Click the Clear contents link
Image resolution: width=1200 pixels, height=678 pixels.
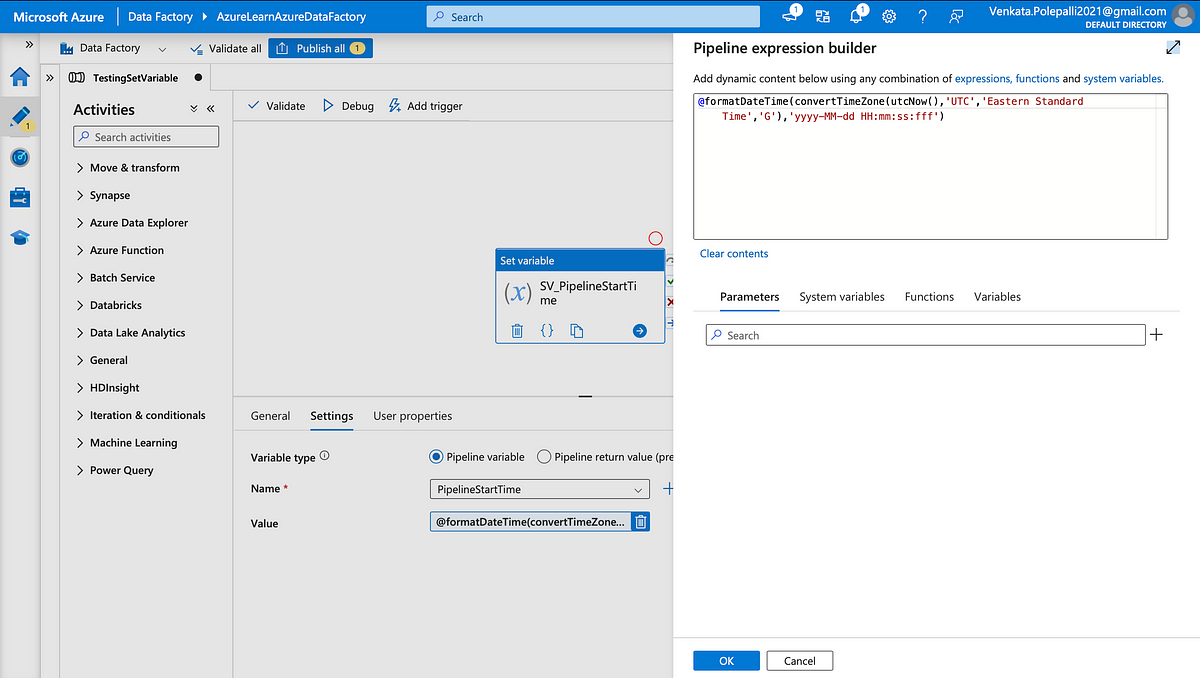[734, 254]
